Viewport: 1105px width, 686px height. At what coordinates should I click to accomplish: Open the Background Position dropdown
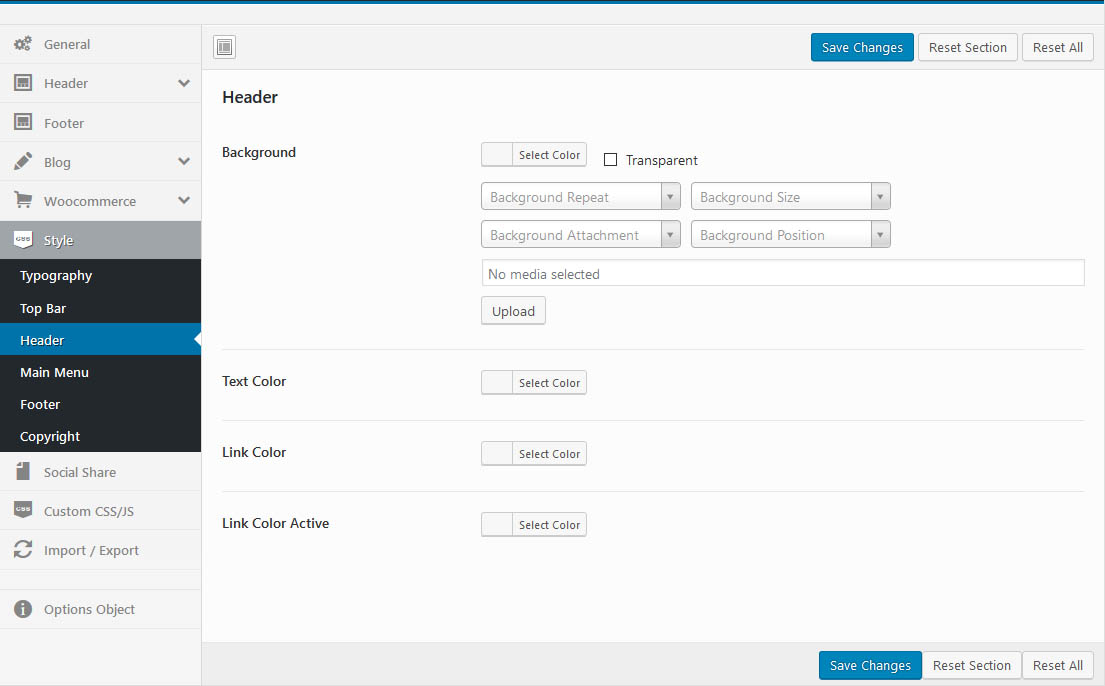point(790,235)
